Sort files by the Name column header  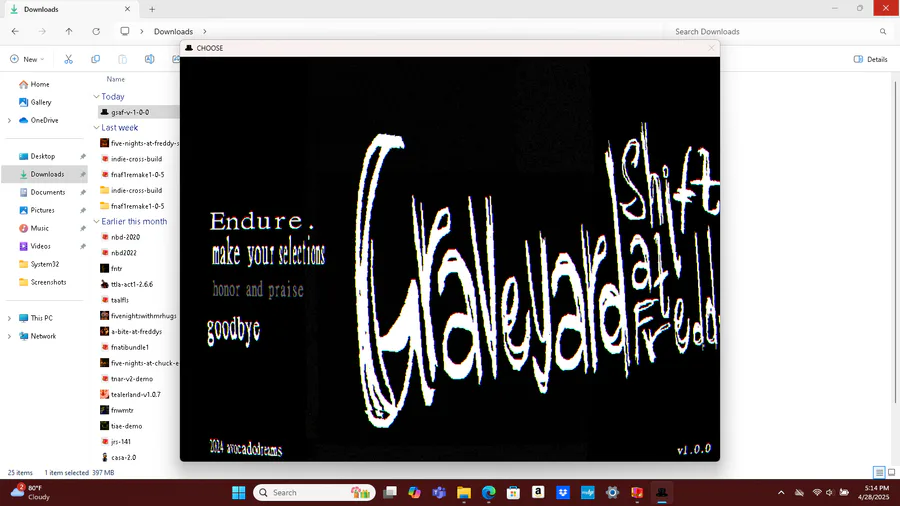click(115, 79)
